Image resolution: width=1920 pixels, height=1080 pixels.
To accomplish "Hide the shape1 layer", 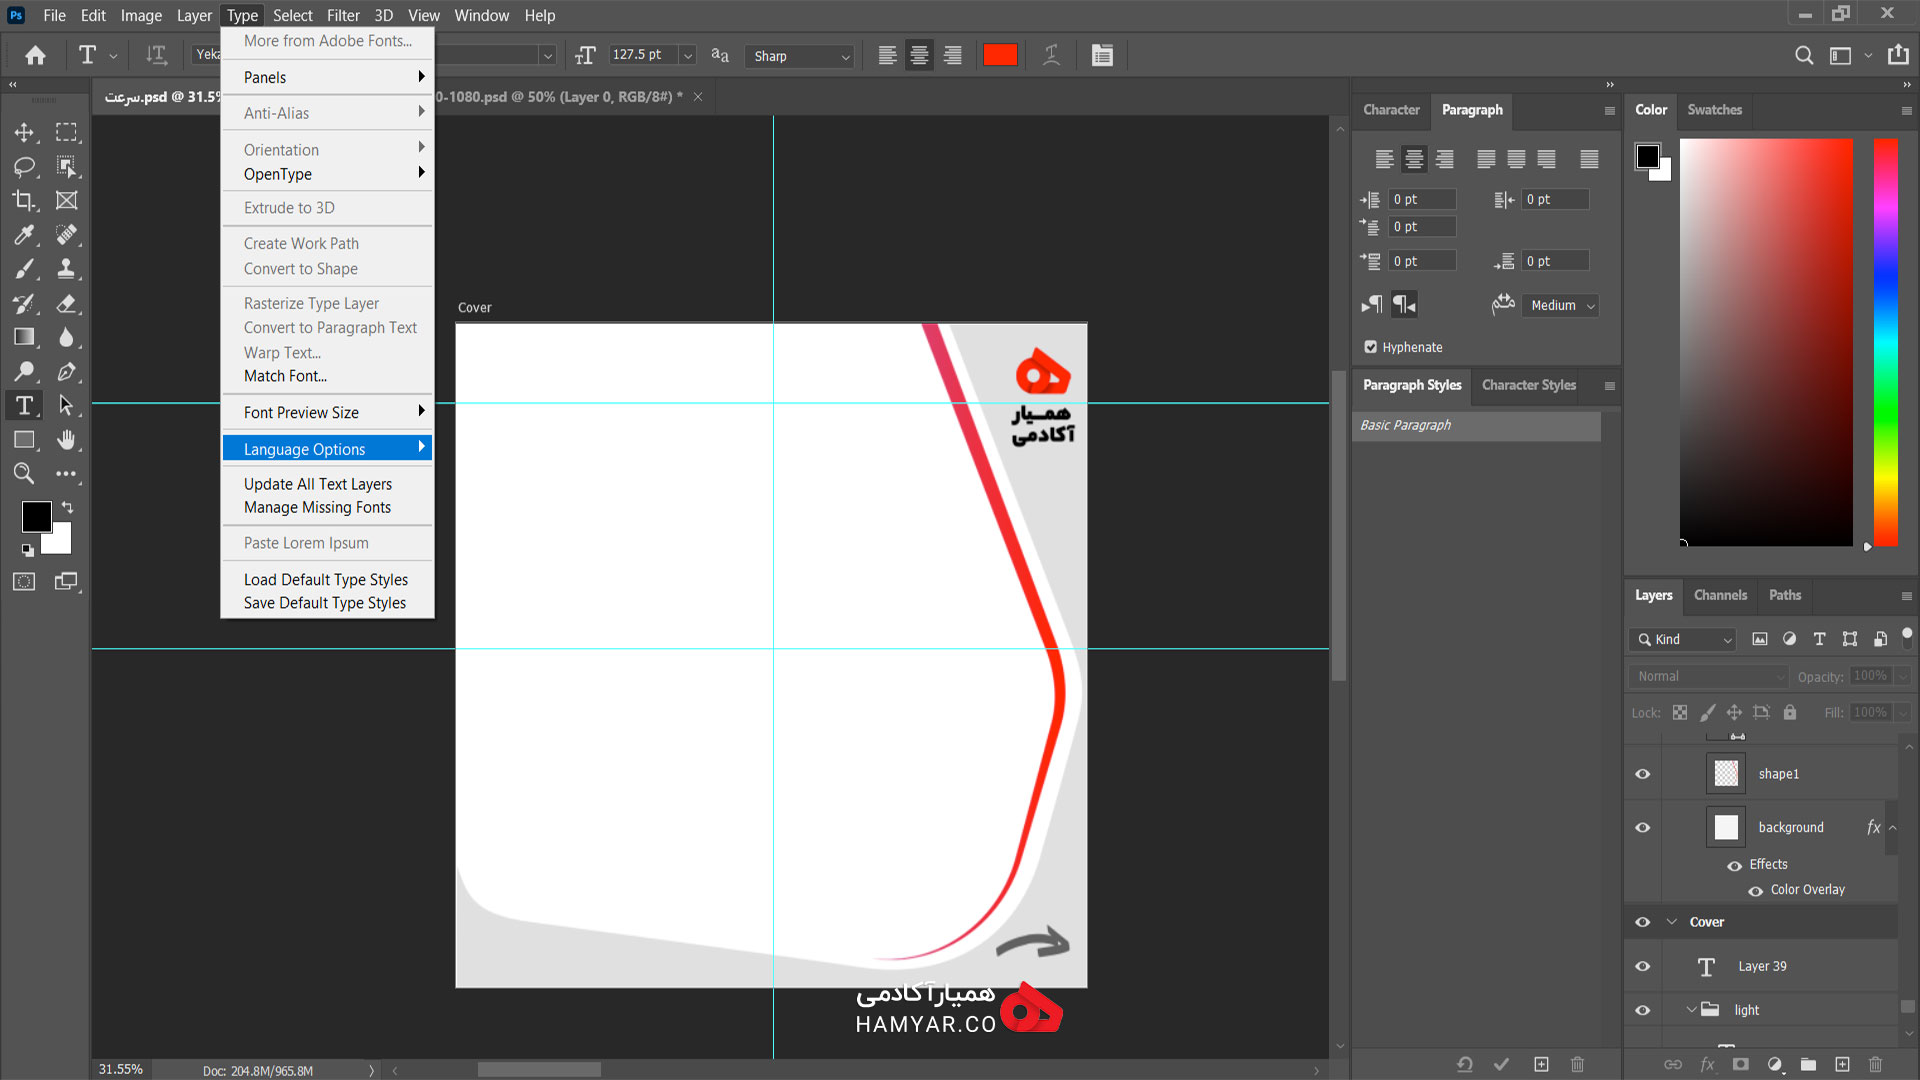I will [1642, 774].
